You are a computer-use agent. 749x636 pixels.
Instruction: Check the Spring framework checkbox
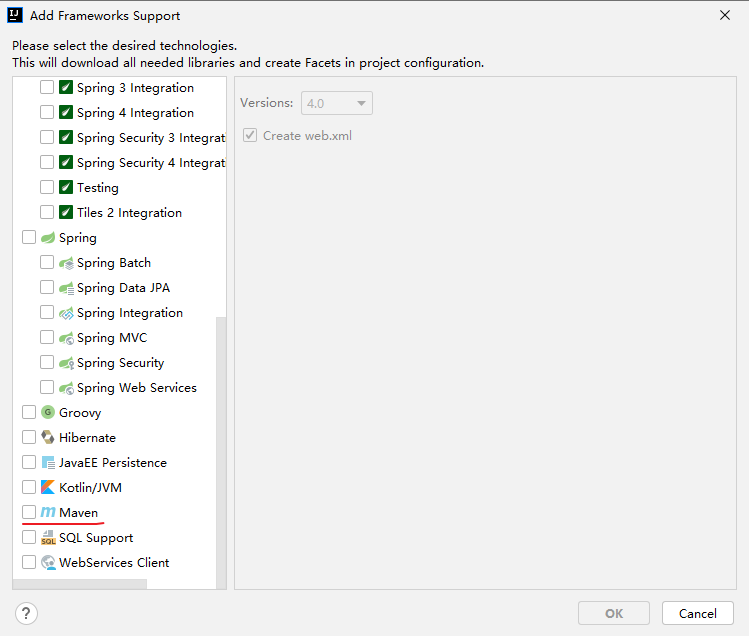pyautogui.click(x=29, y=237)
